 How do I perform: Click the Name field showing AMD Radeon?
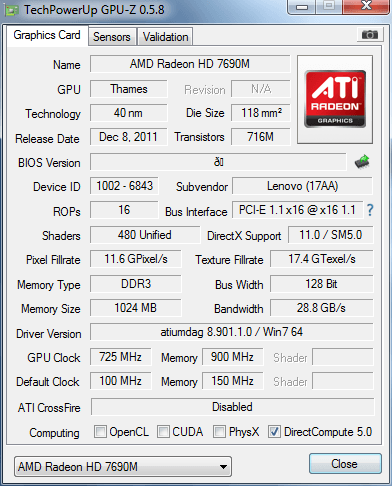(190, 64)
